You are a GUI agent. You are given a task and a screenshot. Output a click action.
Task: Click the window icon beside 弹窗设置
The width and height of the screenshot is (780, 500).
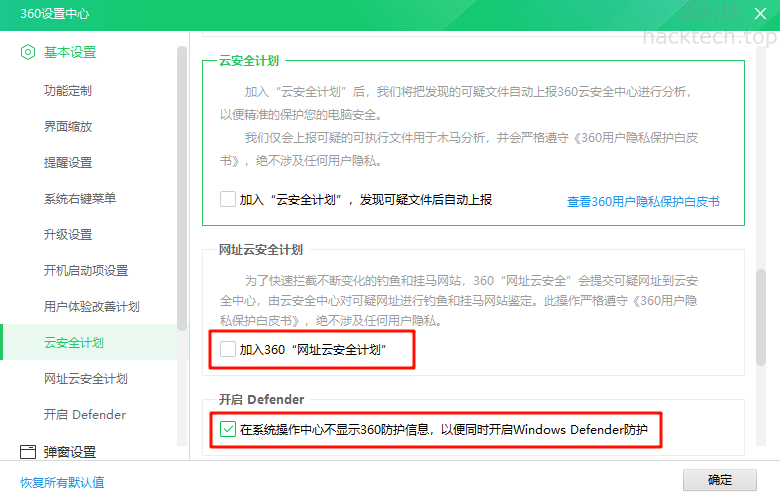point(28,452)
